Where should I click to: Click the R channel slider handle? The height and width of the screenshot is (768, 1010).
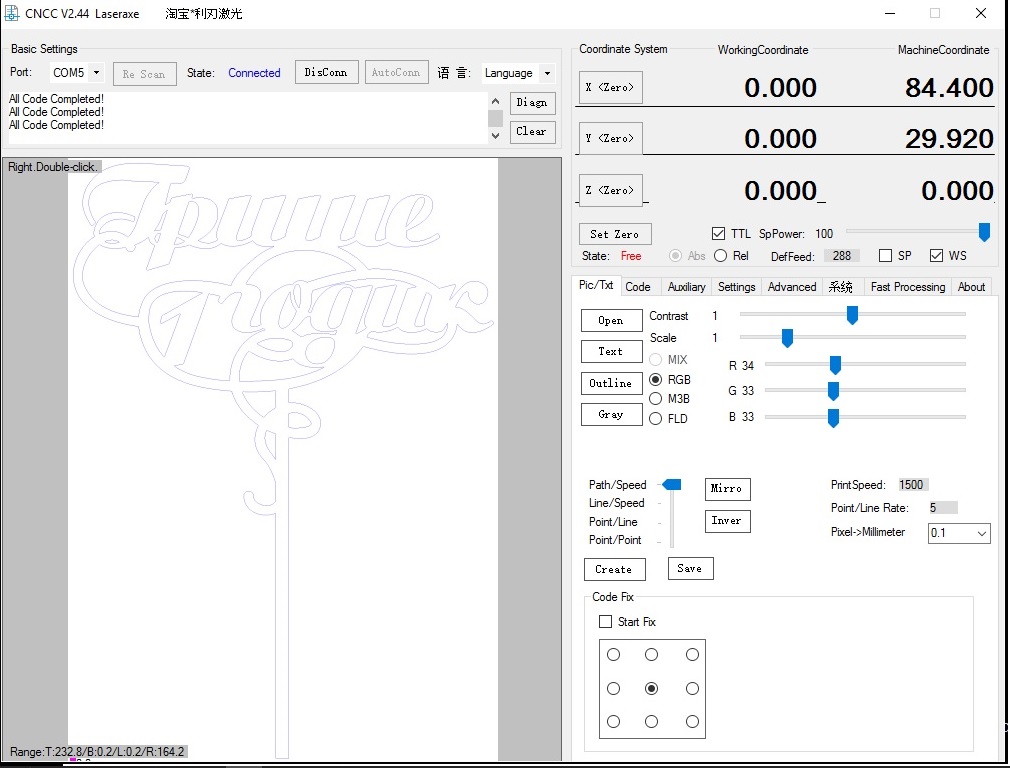(x=835, y=365)
